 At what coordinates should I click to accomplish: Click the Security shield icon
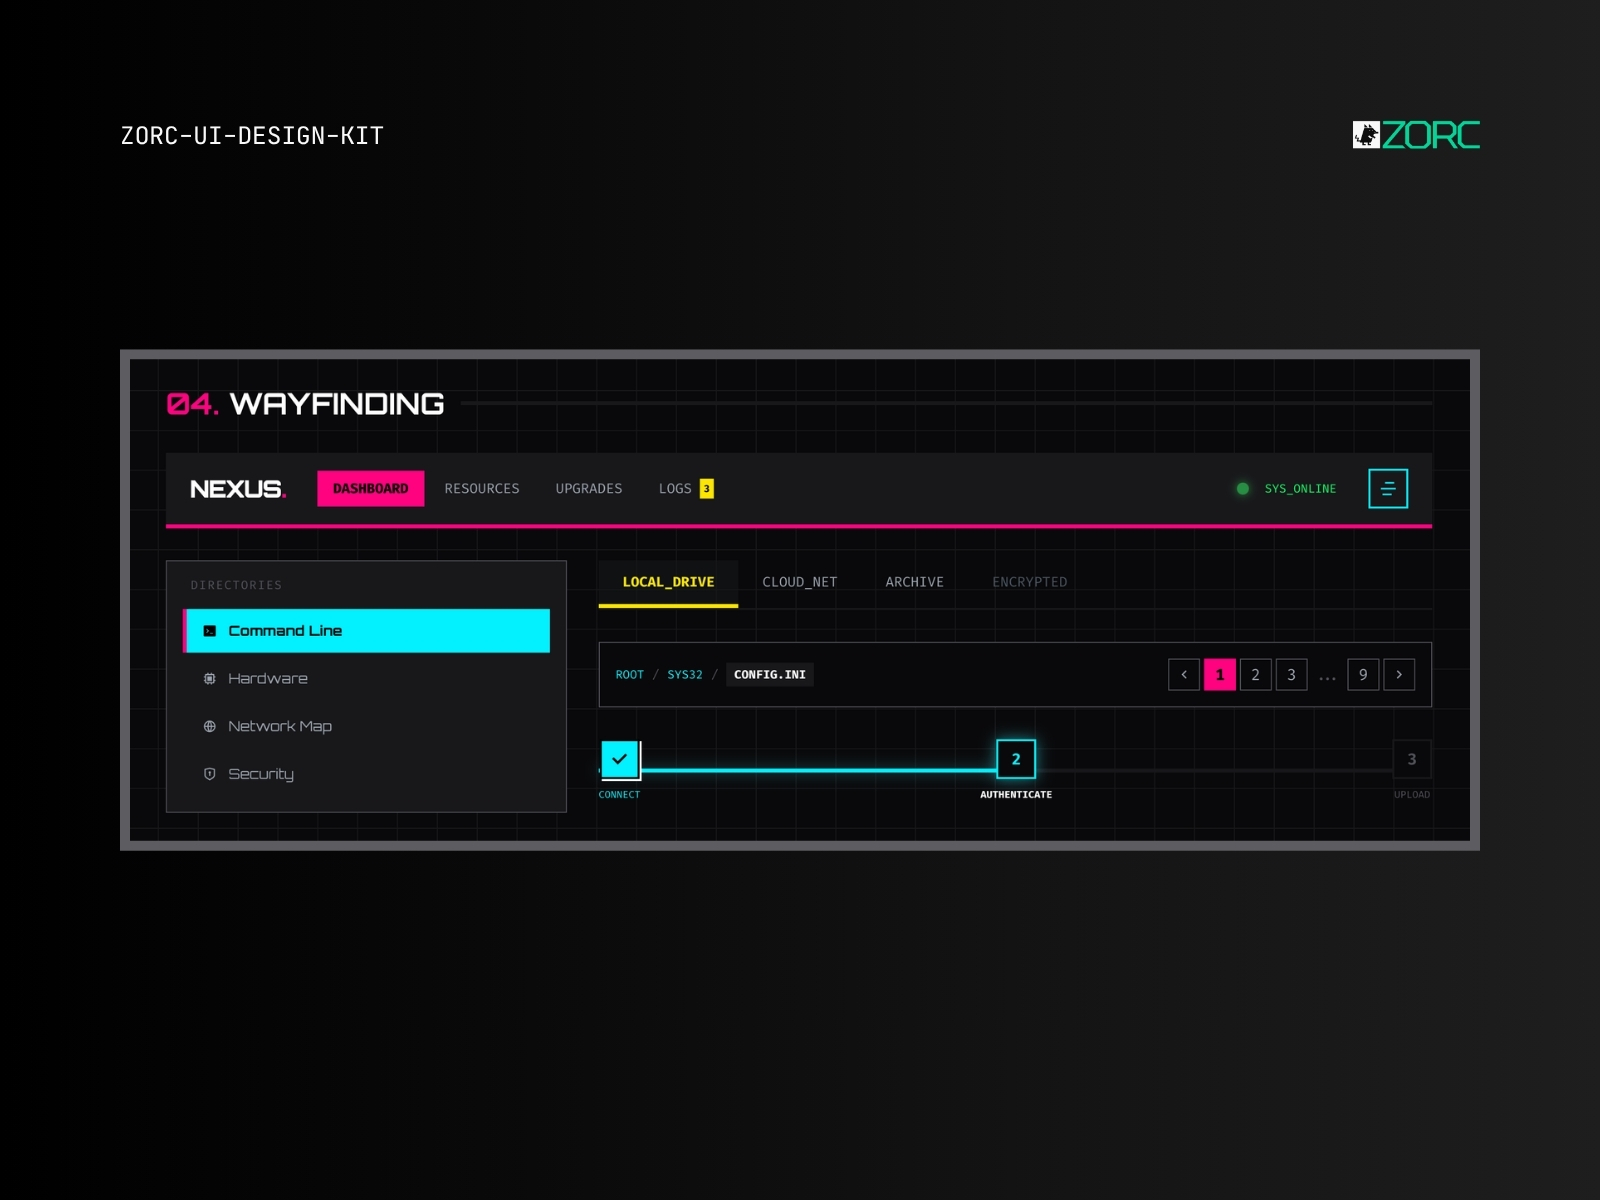pyautogui.click(x=210, y=774)
